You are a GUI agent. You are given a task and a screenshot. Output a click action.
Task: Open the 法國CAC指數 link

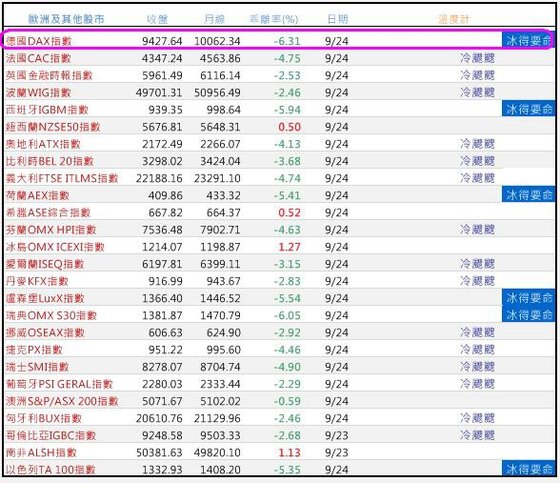pos(38,58)
